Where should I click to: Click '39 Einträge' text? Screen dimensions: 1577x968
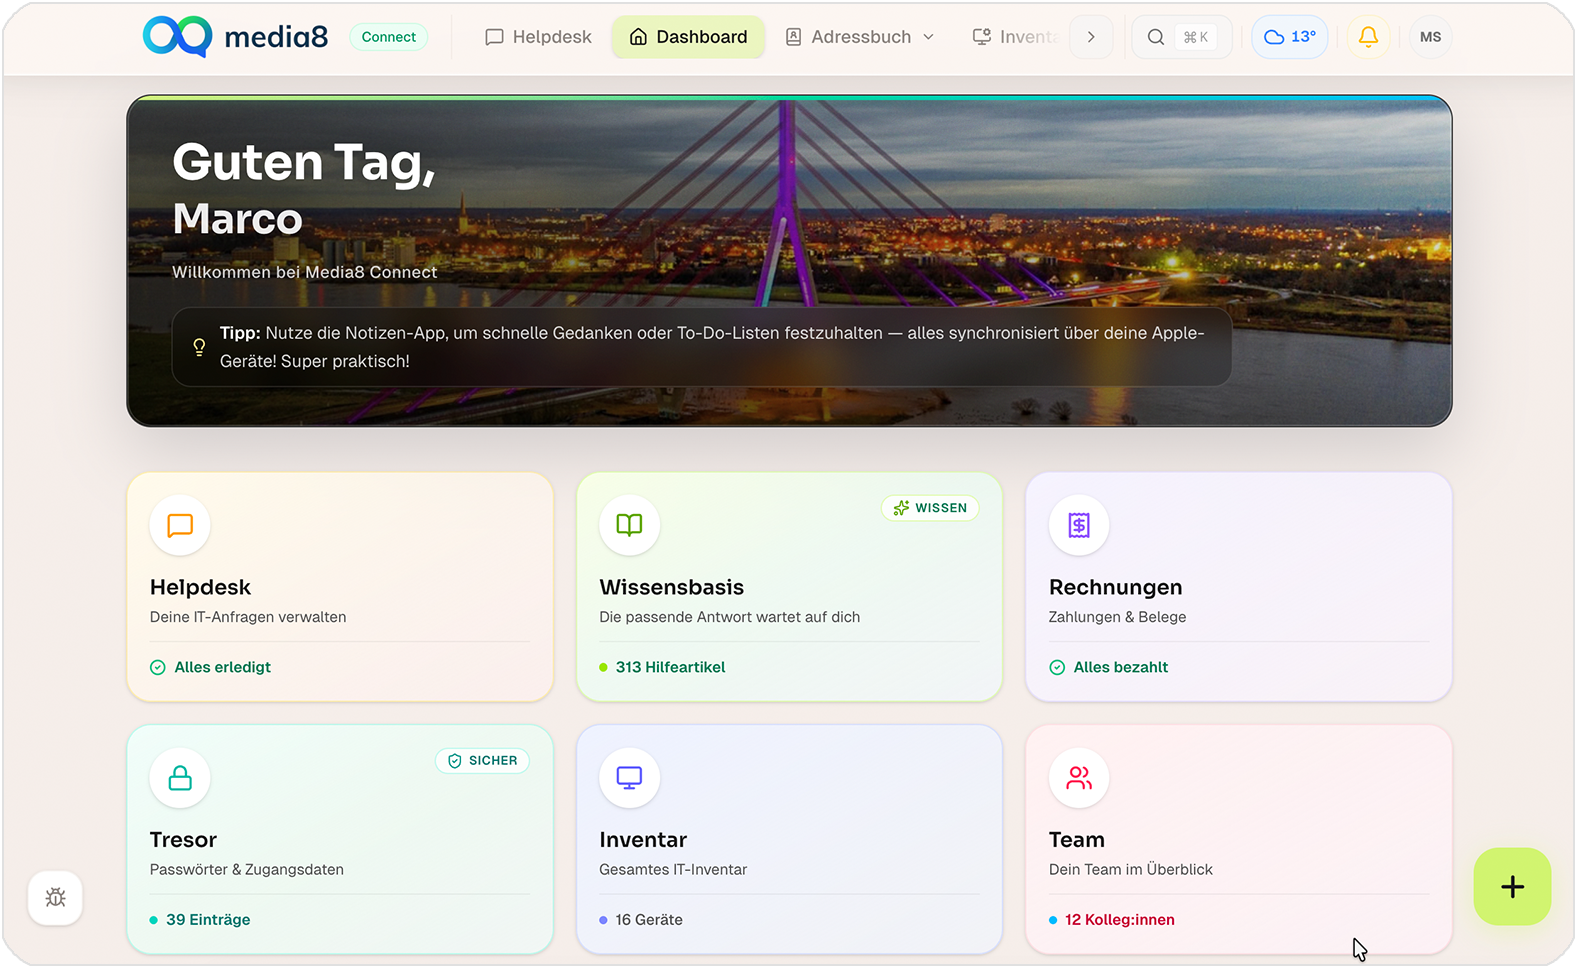208,920
